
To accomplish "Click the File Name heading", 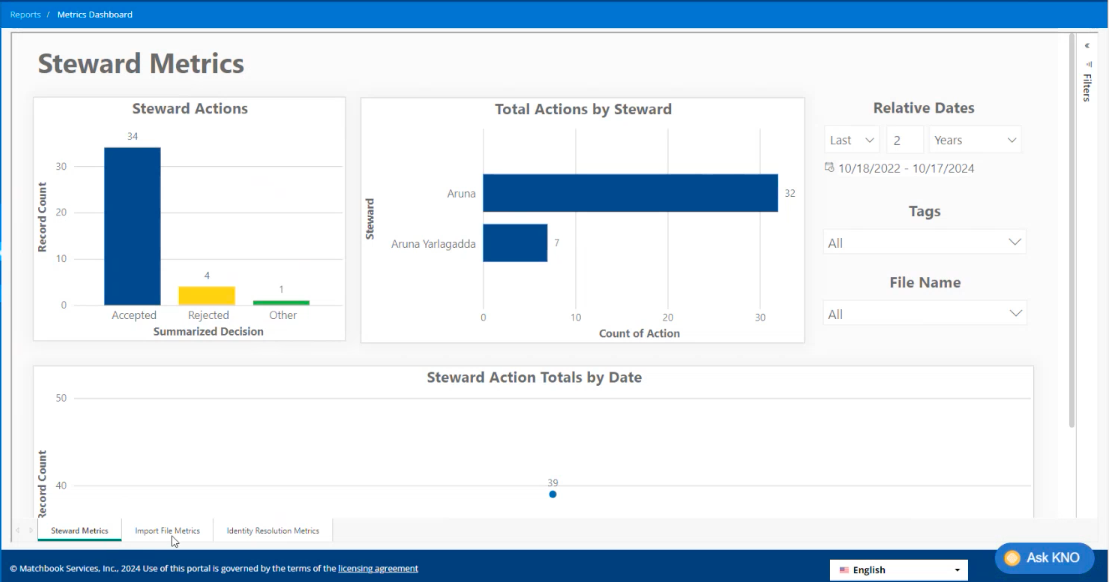I will 924,282.
